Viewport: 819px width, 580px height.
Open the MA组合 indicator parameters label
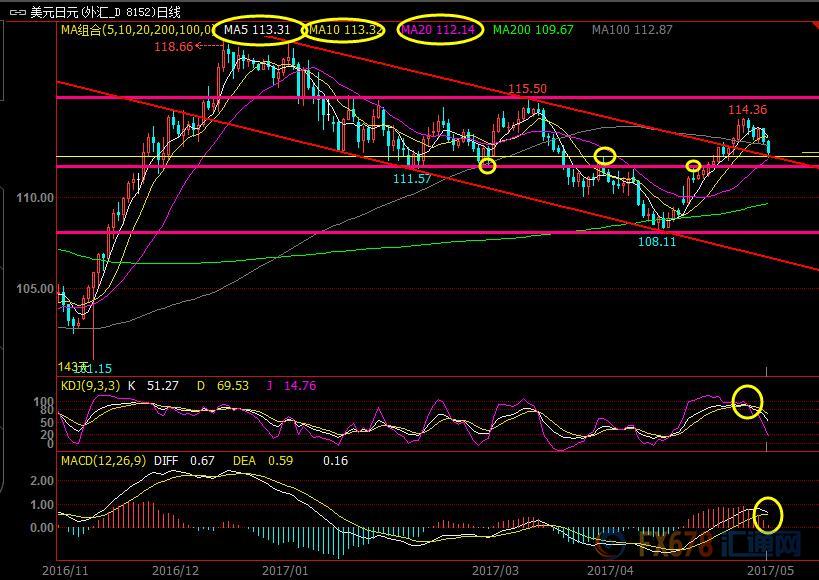[137, 30]
